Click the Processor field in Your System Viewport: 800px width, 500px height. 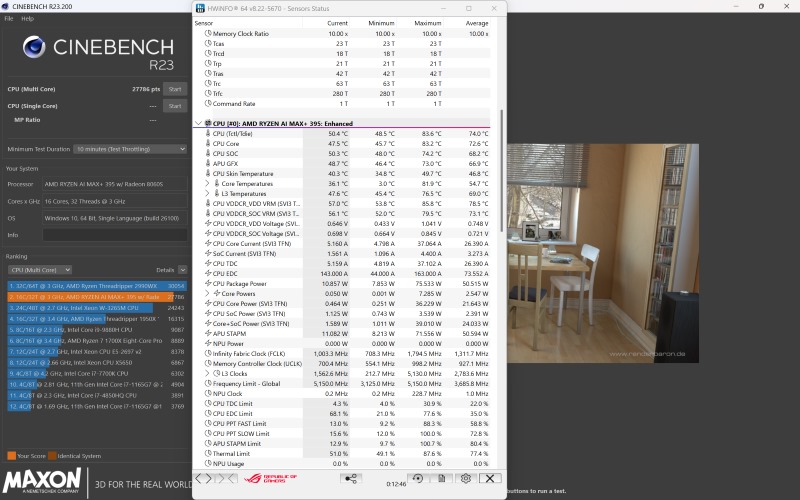point(115,184)
